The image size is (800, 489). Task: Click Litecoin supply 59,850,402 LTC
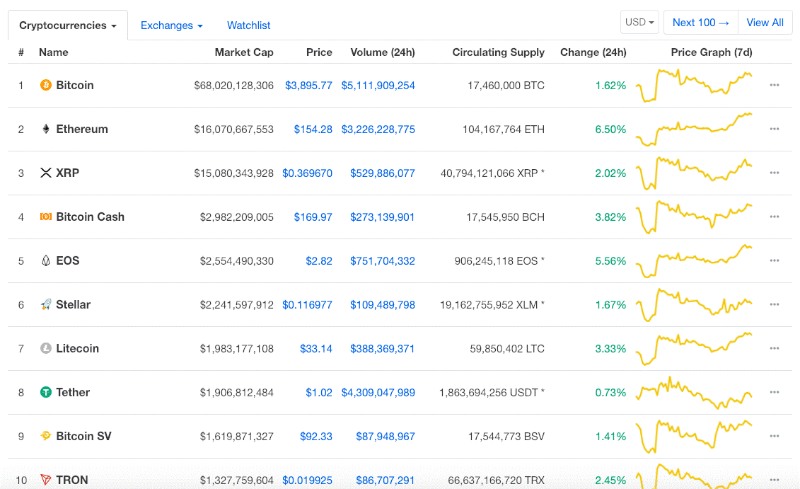point(507,349)
